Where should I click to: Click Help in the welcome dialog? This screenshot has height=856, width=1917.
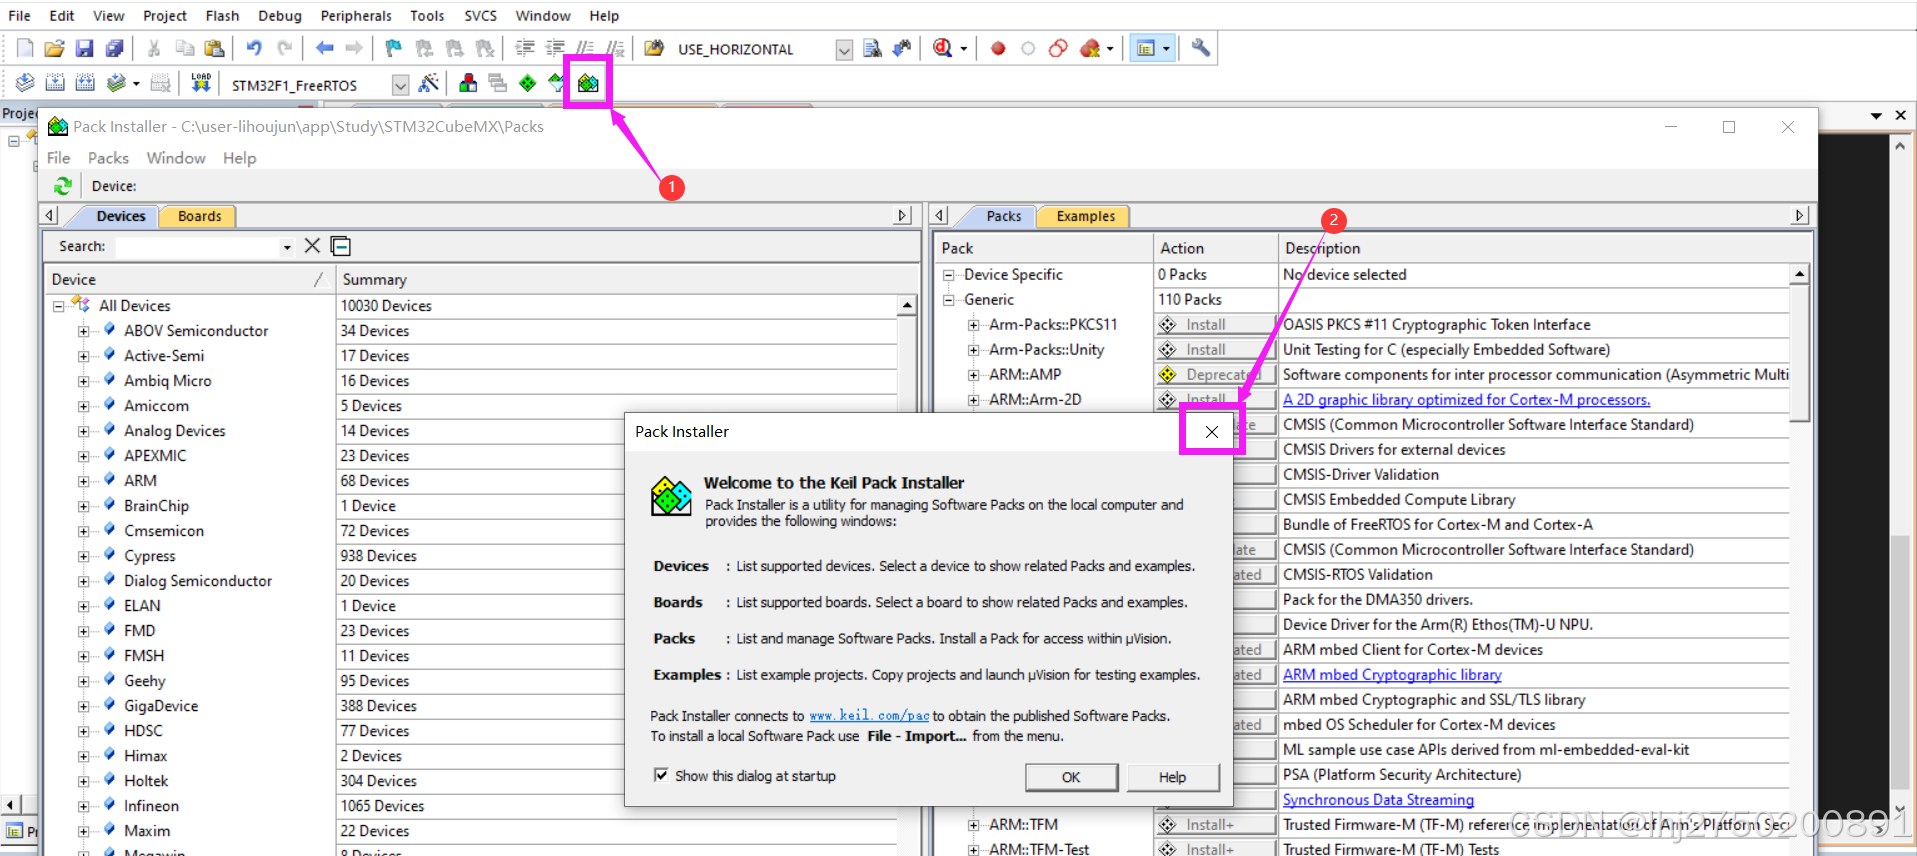(x=1173, y=777)
